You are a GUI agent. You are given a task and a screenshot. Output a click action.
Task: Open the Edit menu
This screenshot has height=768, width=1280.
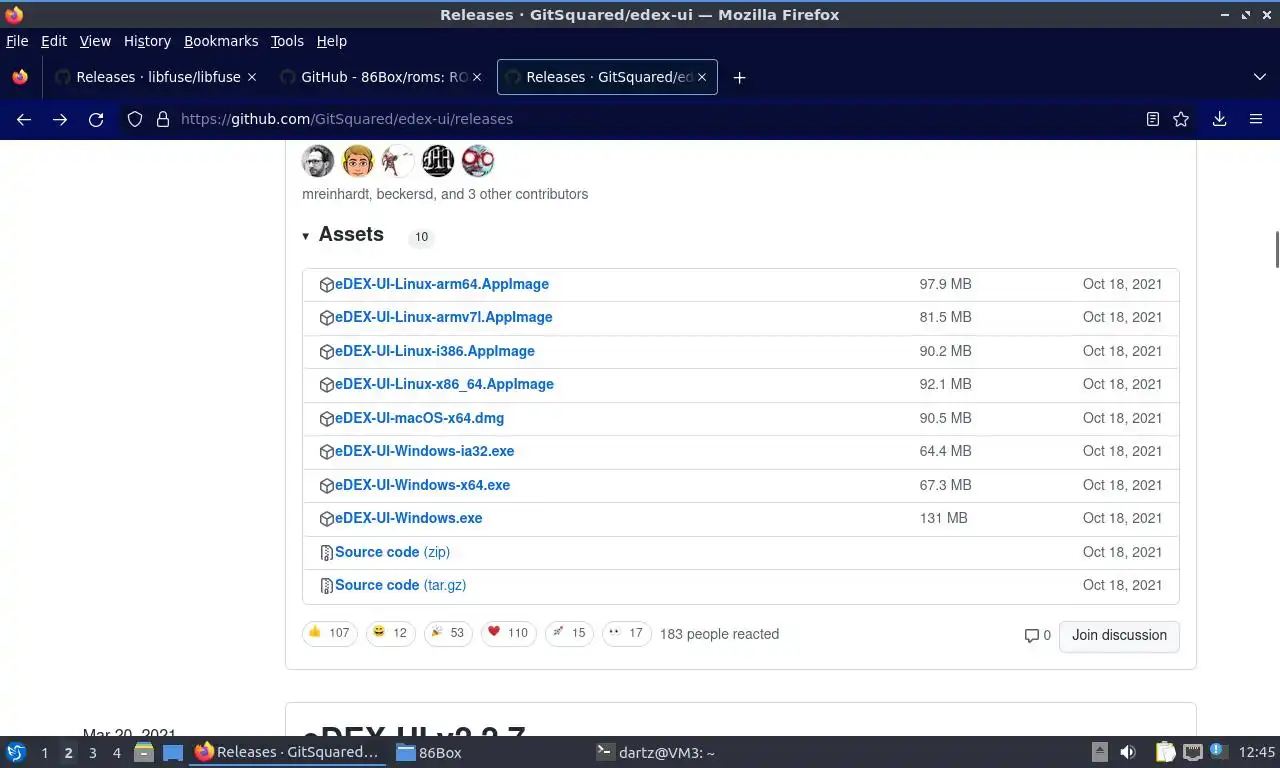coord(54,41)
